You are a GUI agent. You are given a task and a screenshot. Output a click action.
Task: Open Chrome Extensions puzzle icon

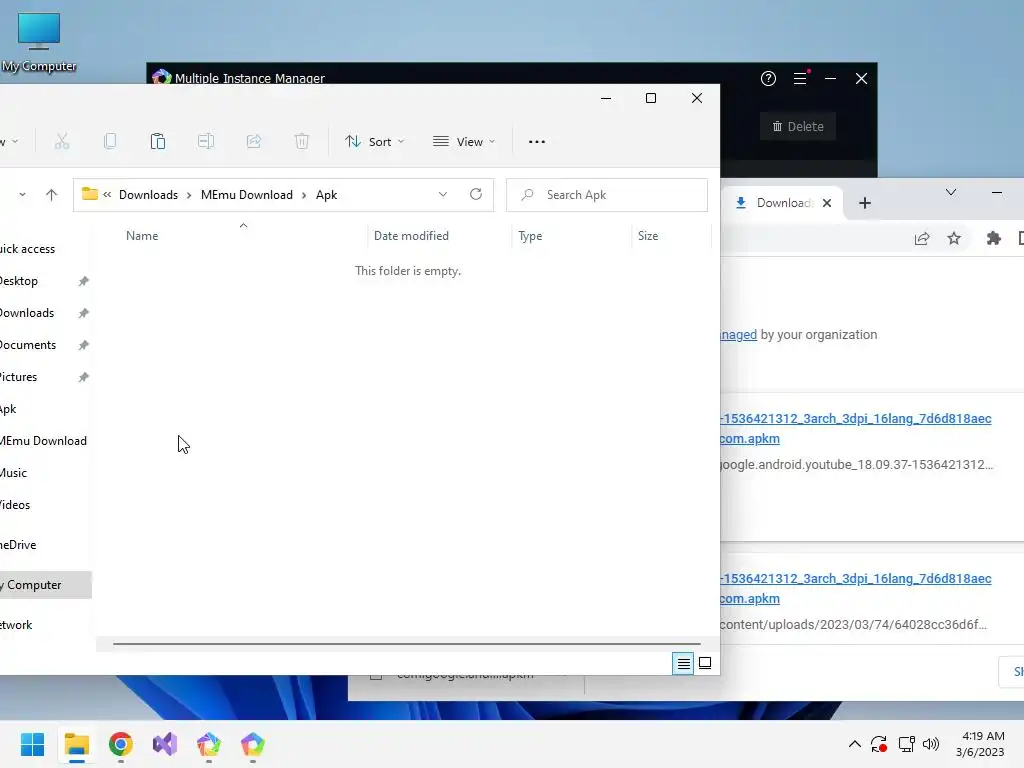[993, 238]
